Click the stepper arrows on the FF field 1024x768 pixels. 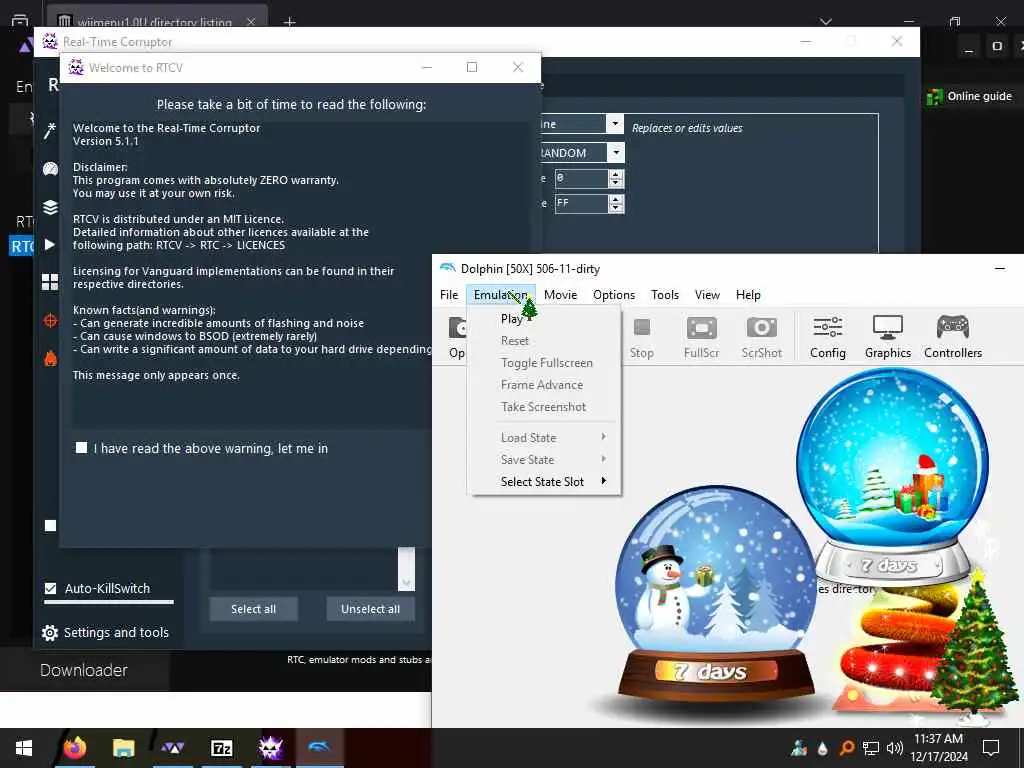(x=616, y=204)
